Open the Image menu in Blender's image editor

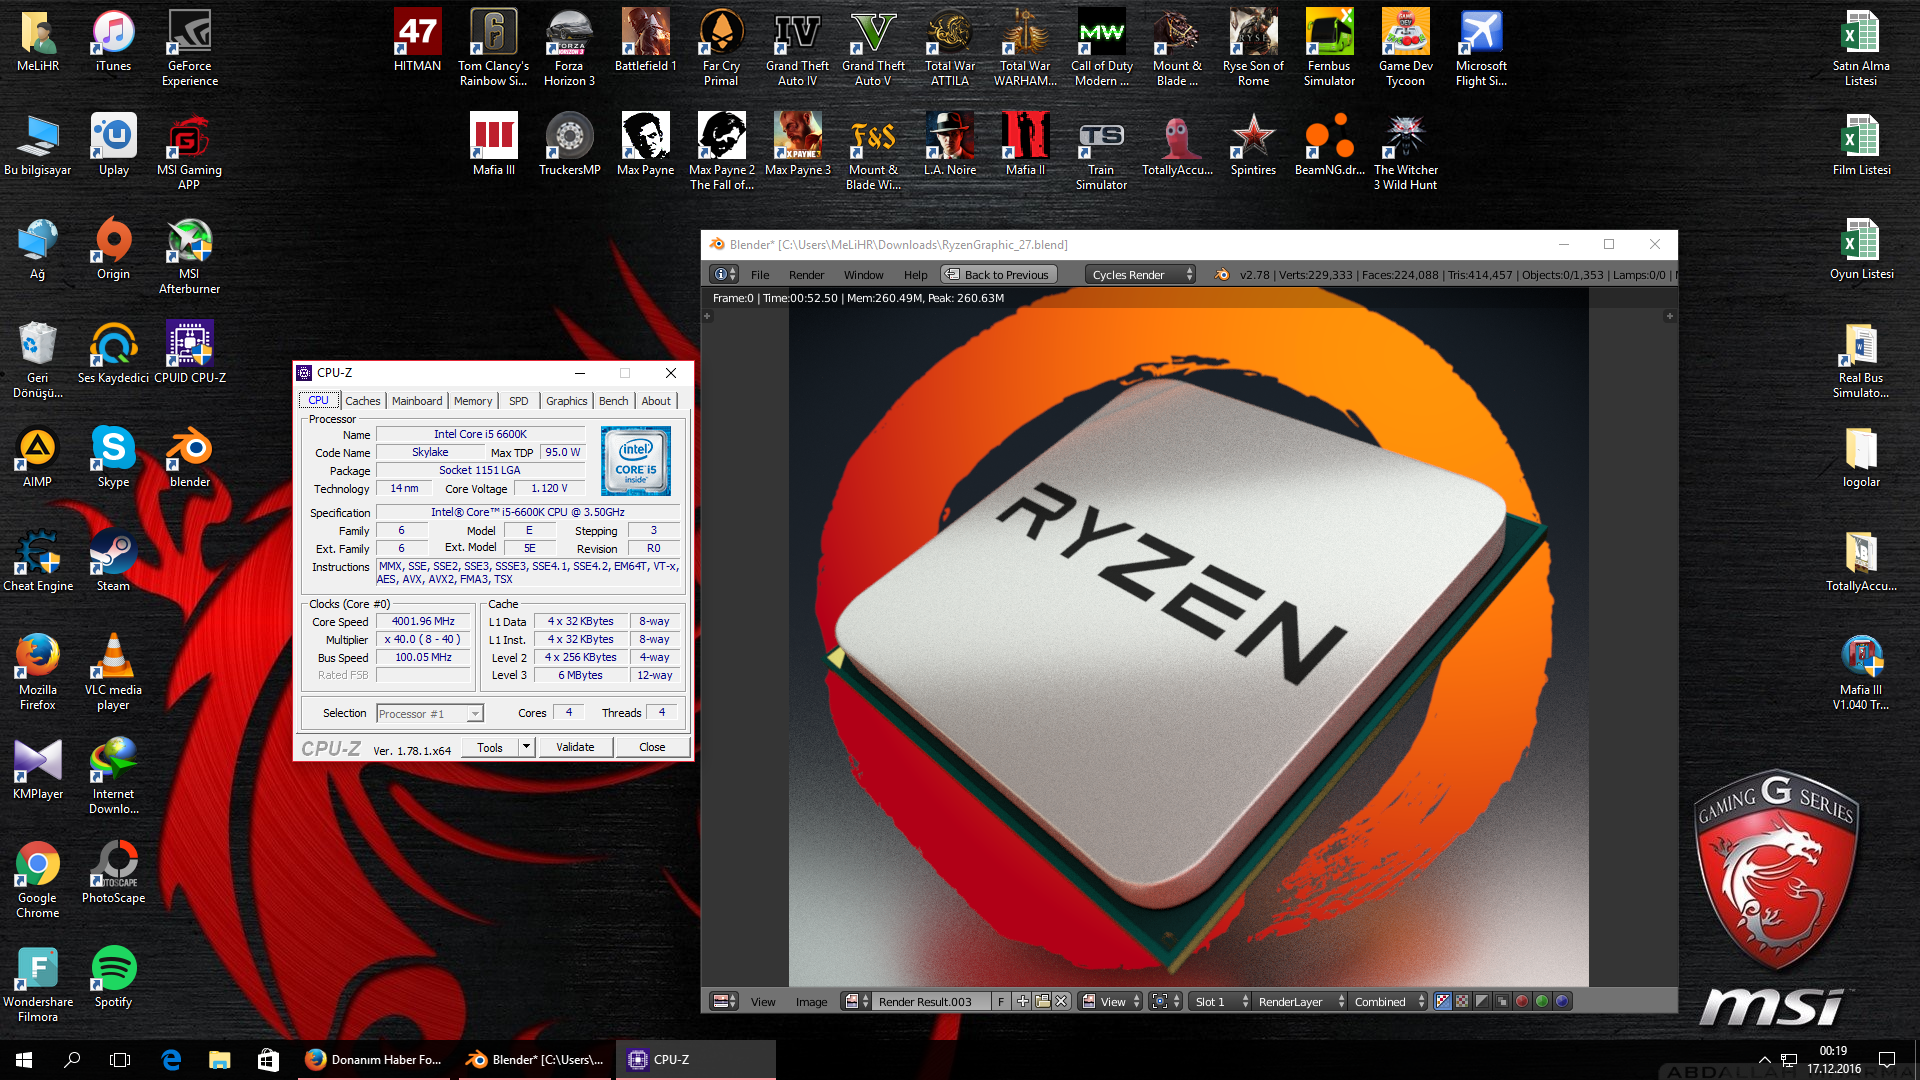point(811,1001)
